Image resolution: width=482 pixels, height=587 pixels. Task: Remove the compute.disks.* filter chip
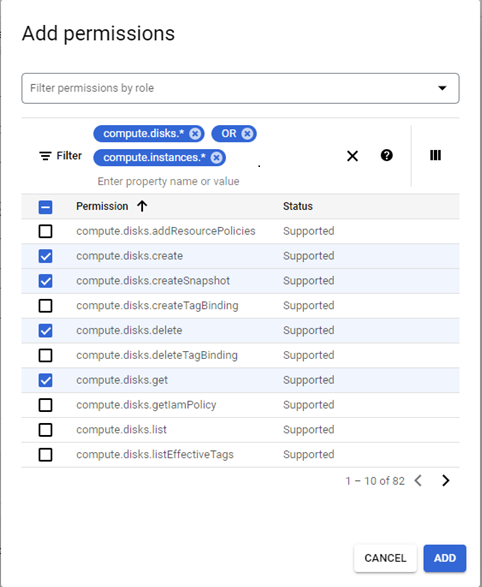click(195, 134)
